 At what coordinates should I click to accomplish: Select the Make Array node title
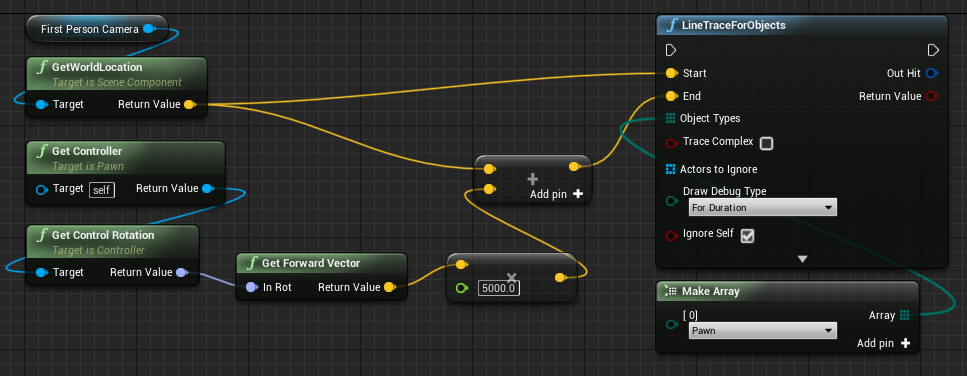tap(710, 291)
